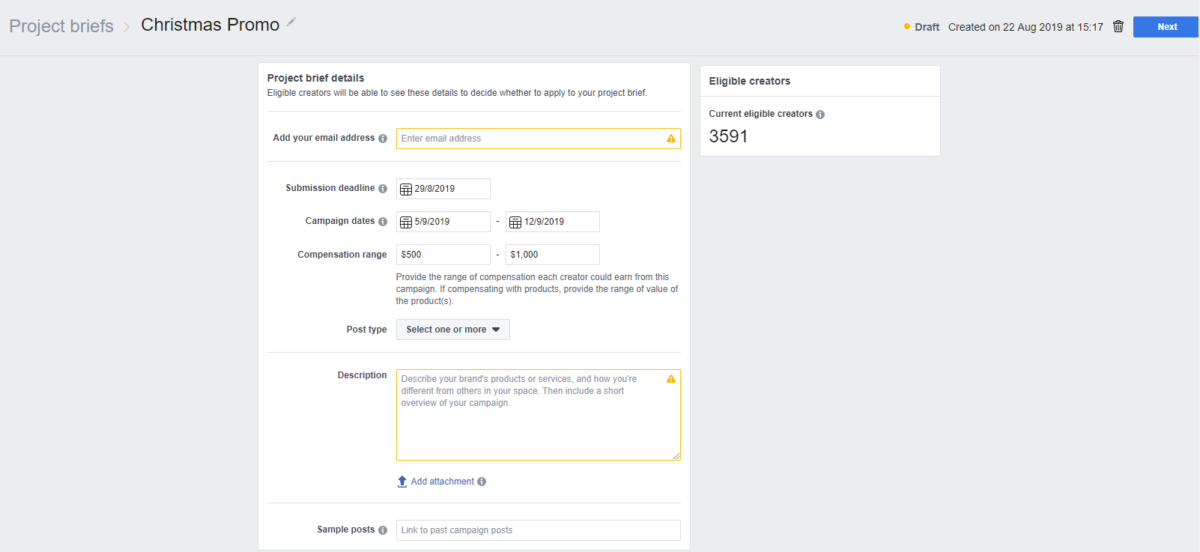Click the $500 minimum compensation field
Viewport: 1200px width, 552px height.
pos(443,255)
